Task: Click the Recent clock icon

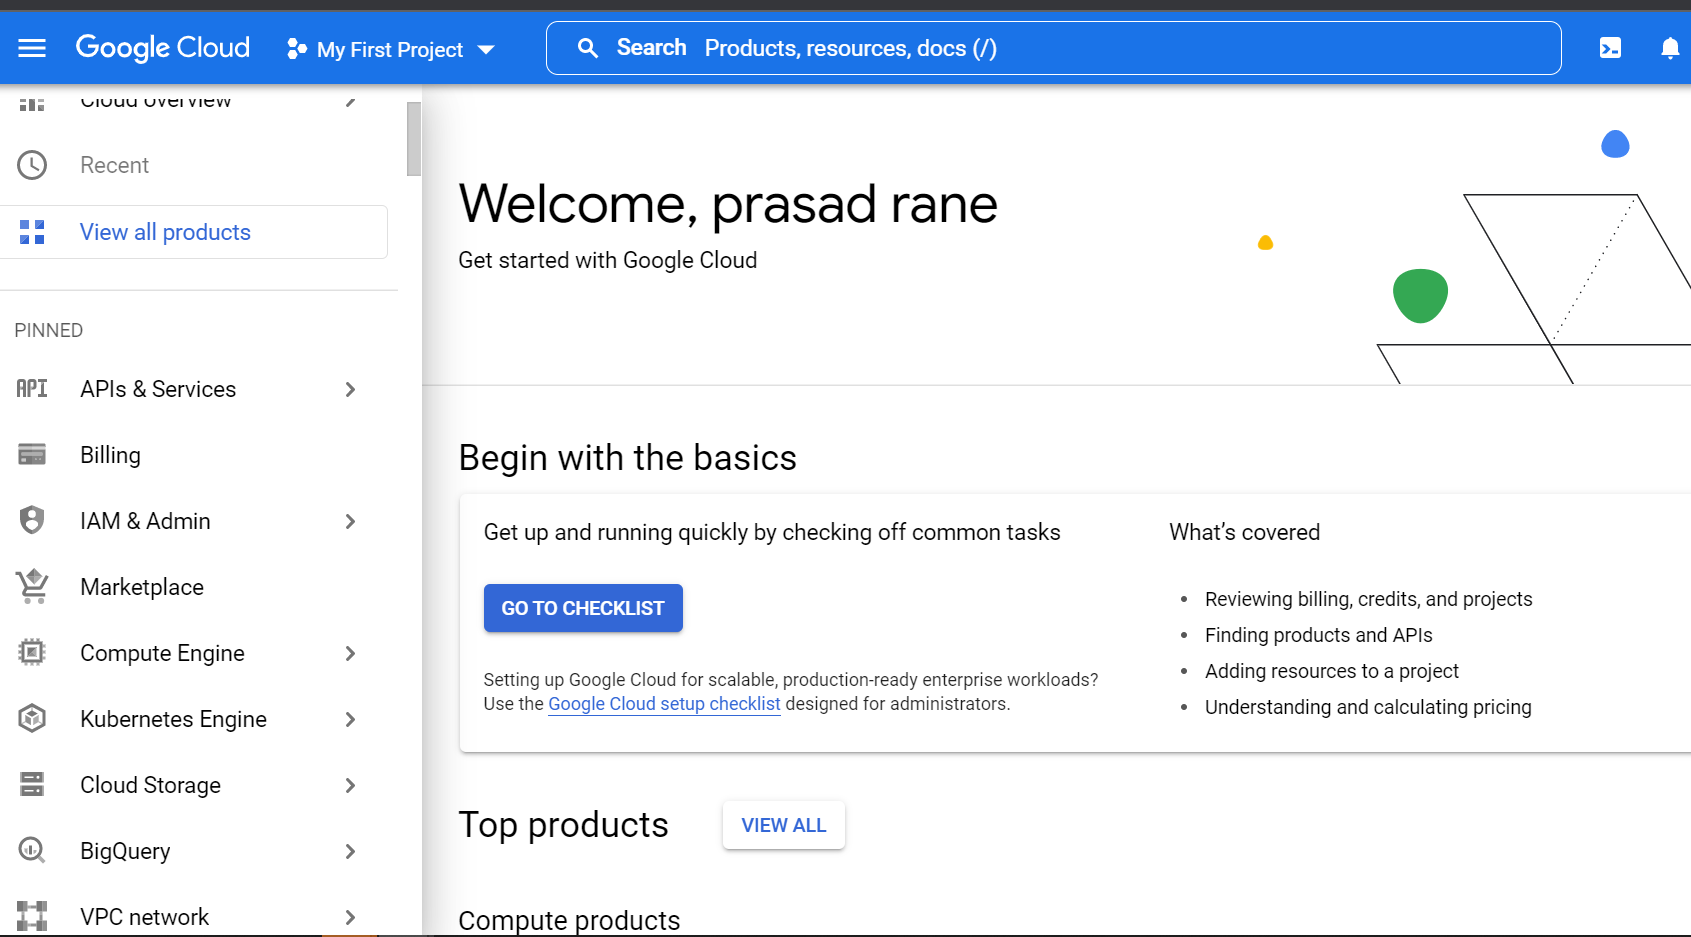Action: [x=32, y=165]
